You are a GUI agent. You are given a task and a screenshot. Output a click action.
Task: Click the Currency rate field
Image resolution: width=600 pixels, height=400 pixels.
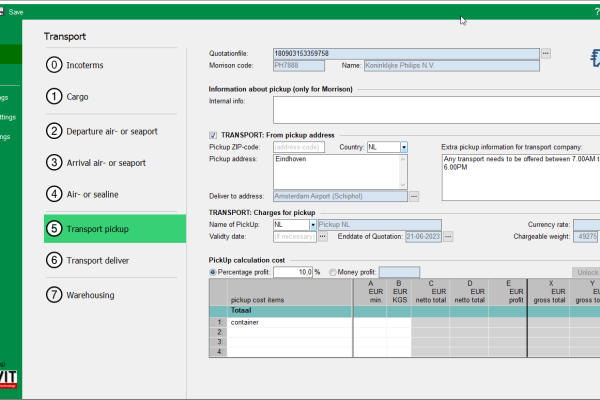[587, 225]
